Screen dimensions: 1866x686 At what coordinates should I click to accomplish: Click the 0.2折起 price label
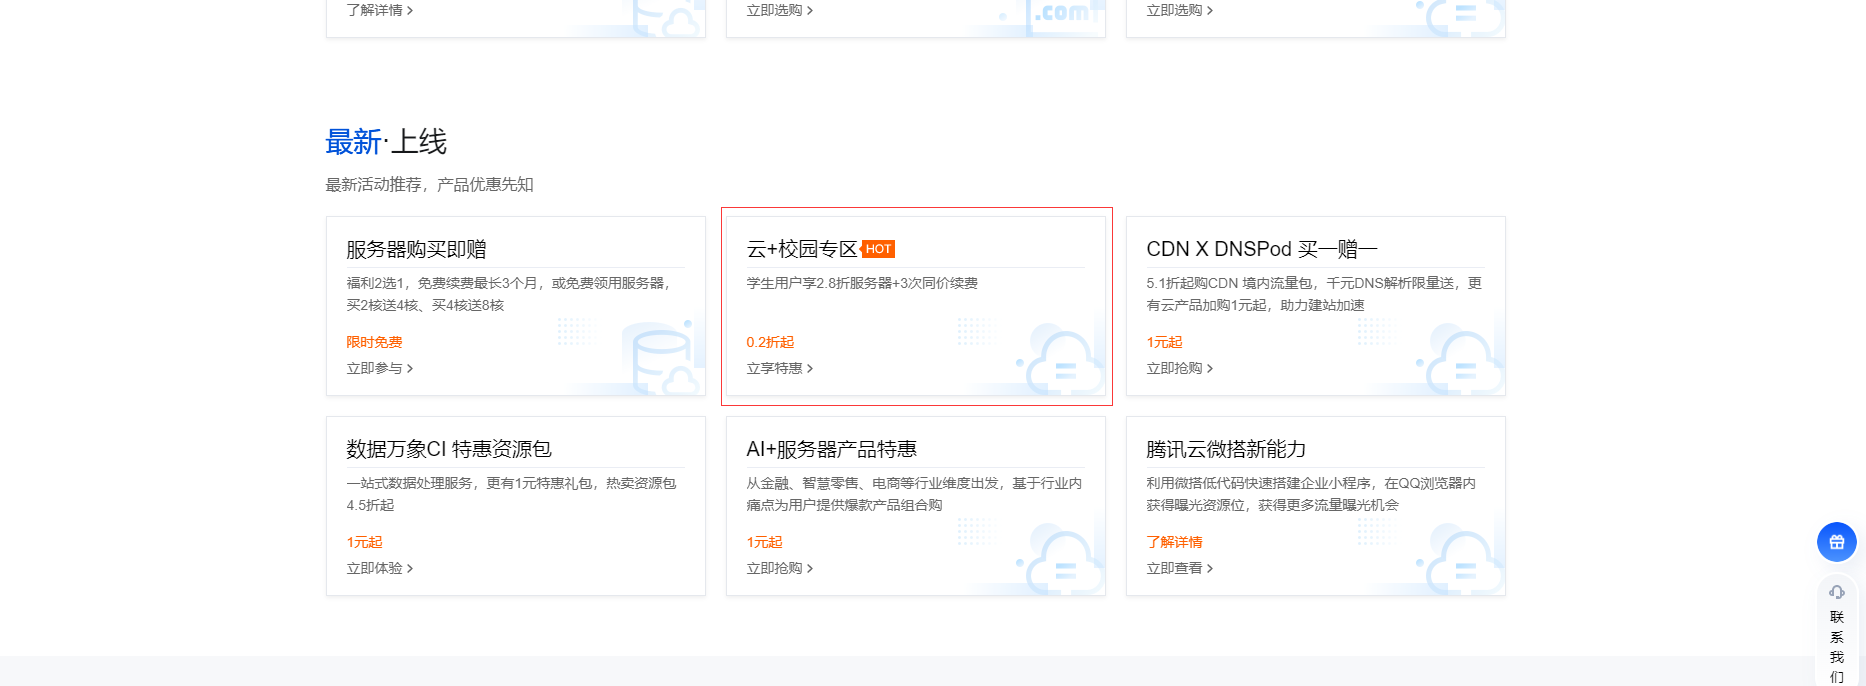pyautogui.click(x=770, y=342)
